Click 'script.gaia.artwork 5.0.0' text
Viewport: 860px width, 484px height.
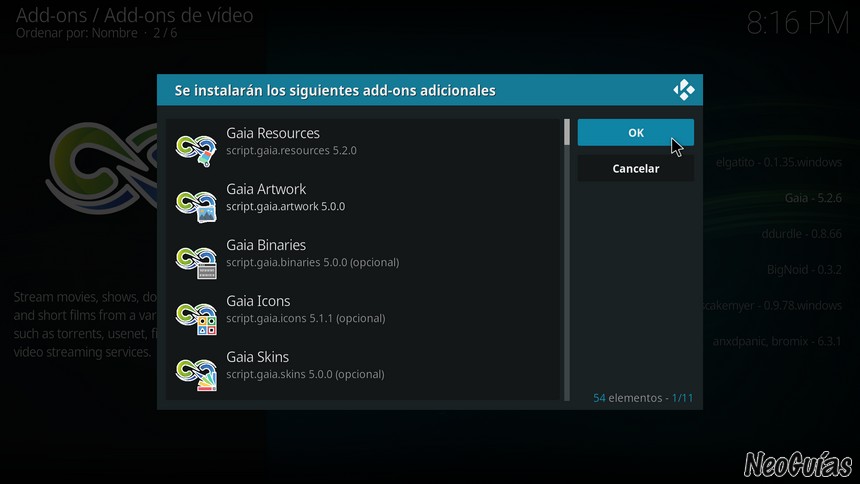tap(286, 206)
